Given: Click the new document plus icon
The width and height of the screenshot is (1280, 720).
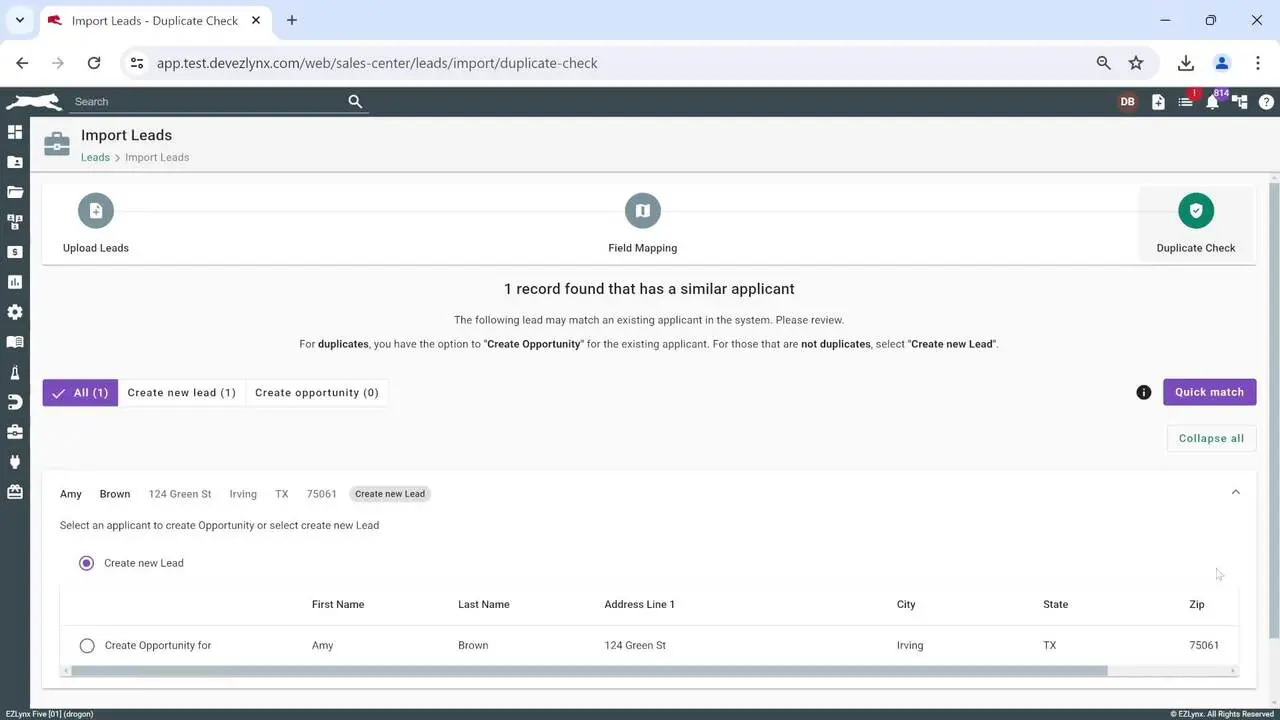Looking at the screenshot, I should pos(1158,102).
